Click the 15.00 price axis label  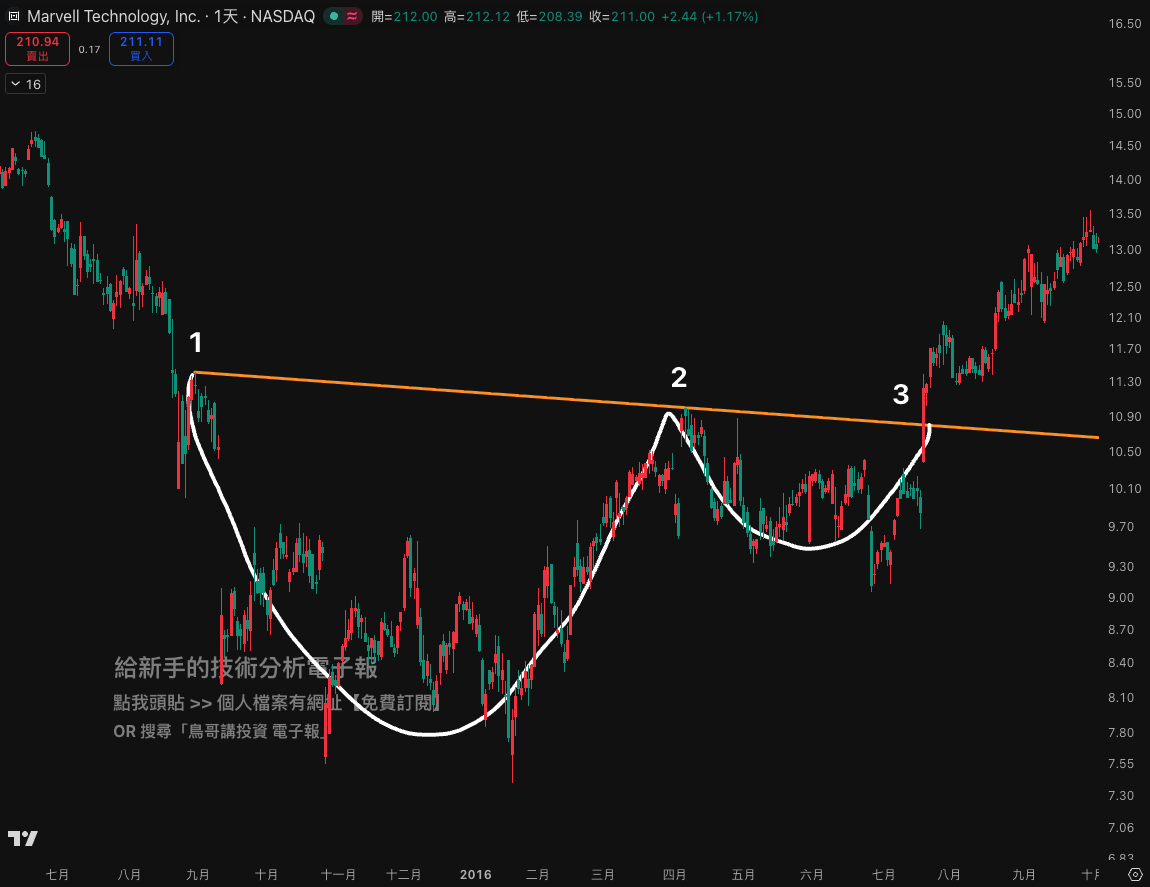click(1124, 114)
